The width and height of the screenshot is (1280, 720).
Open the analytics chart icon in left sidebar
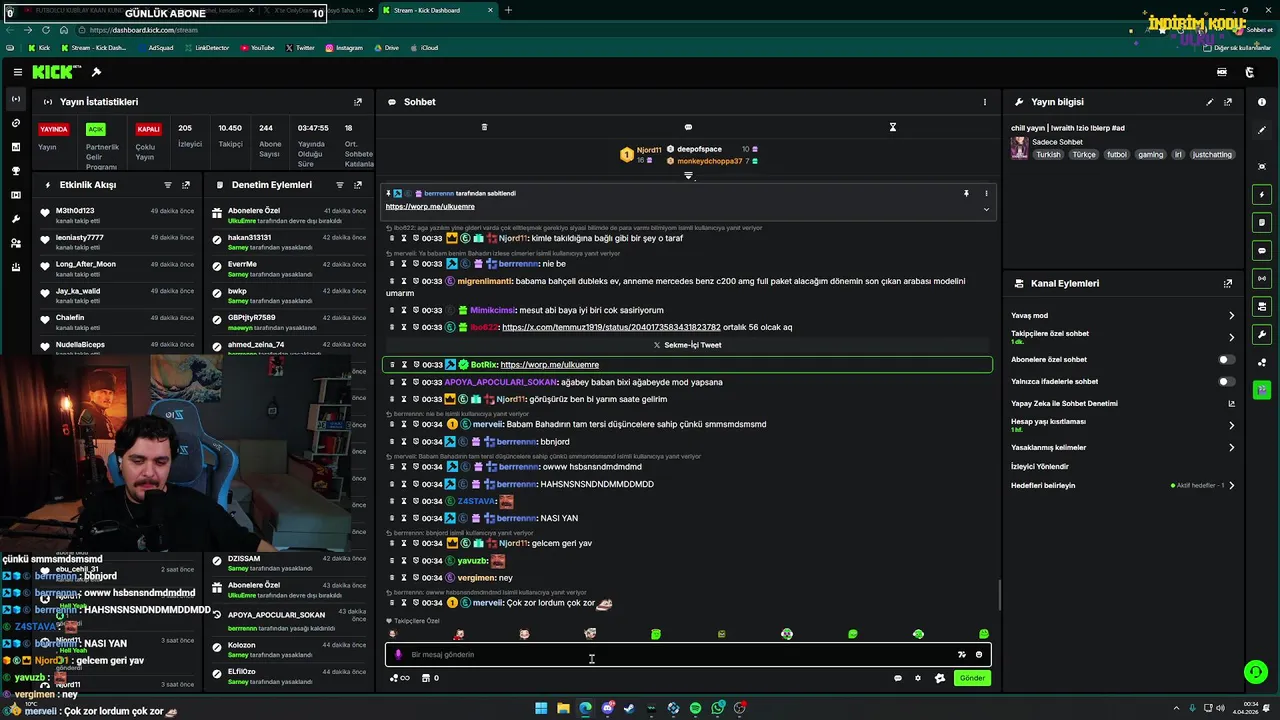pos(16,147)
